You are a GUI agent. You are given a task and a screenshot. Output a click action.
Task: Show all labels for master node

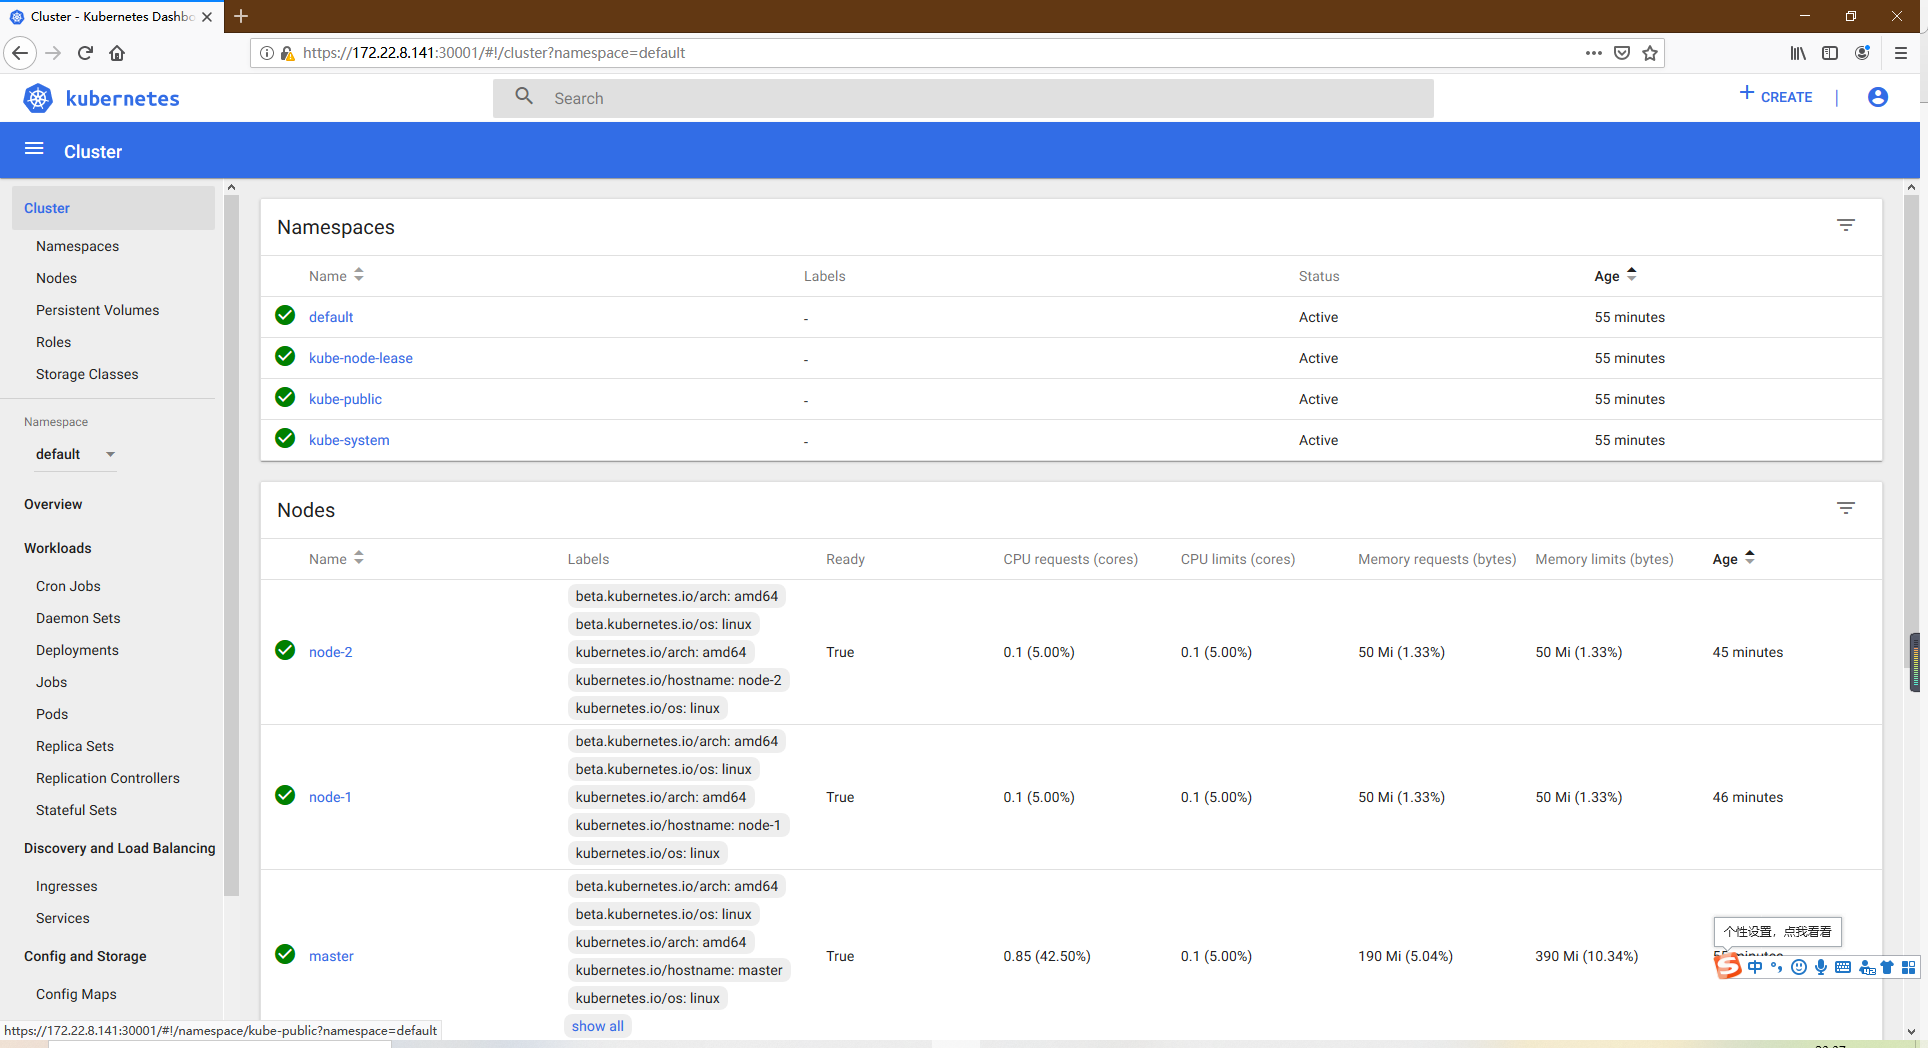click(x=597, y=1026)
